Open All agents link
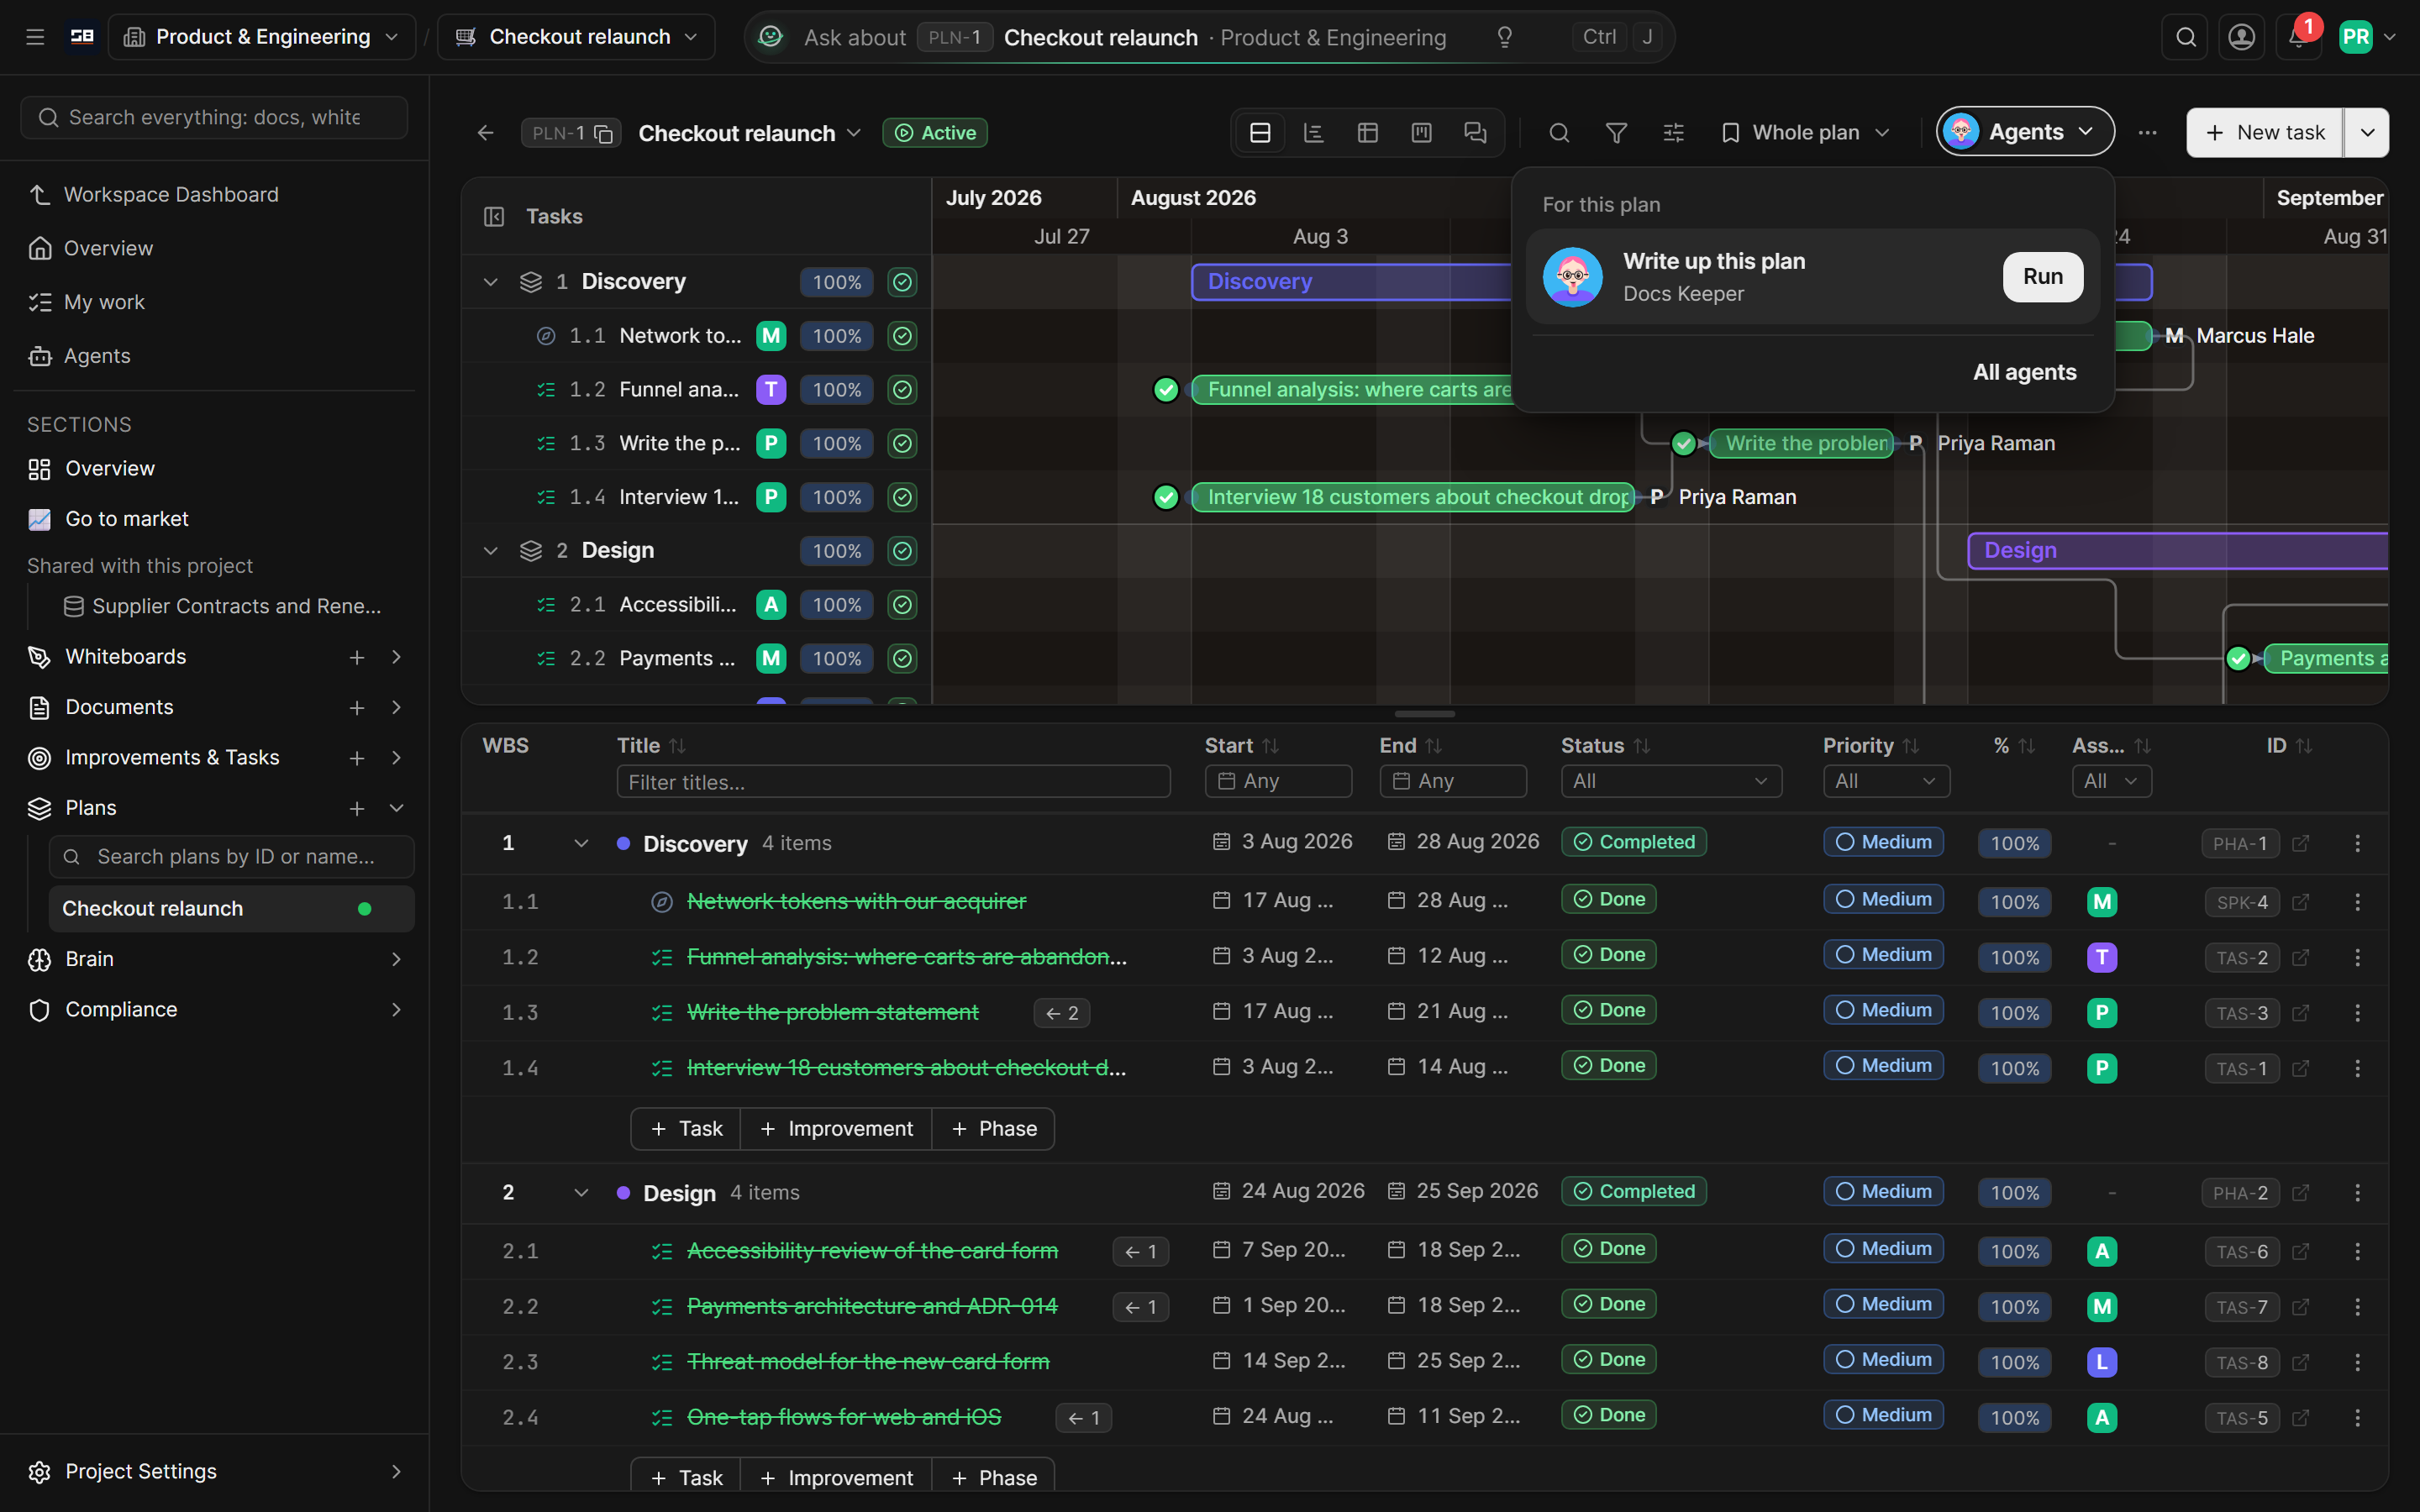 tap(2024, 372)
